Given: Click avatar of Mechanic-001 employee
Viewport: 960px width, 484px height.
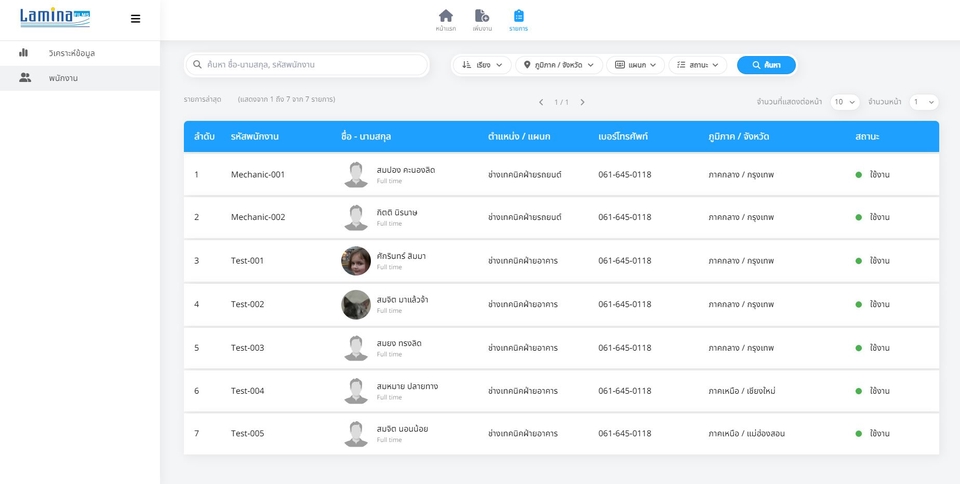Looking at the screenshot, I should (356, 174).
